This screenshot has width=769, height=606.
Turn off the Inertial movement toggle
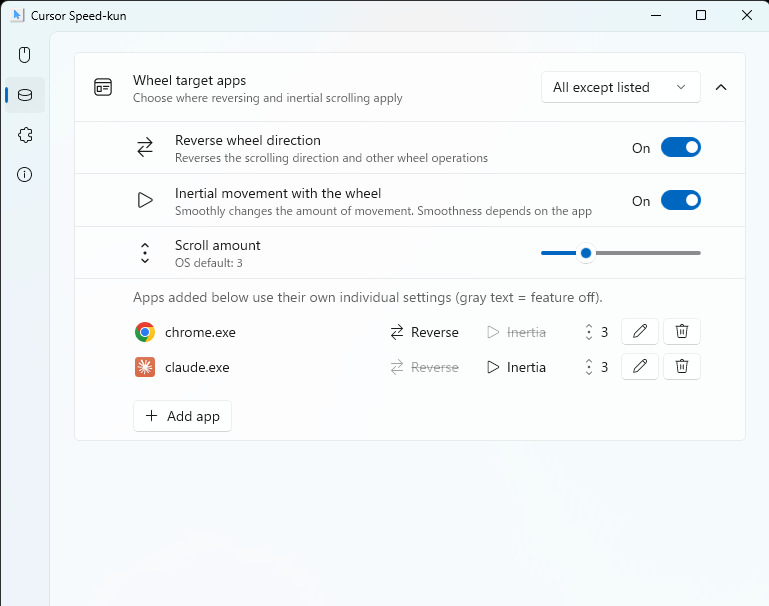pyautogui.click(x=681, y=201)
